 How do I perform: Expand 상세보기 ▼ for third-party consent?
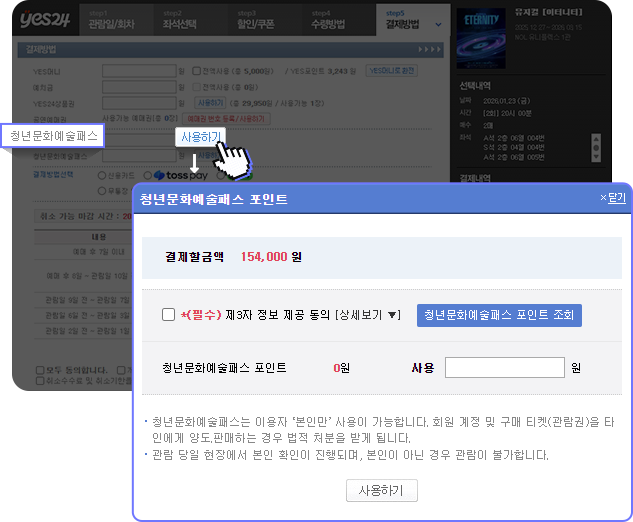tap(368, 315)
